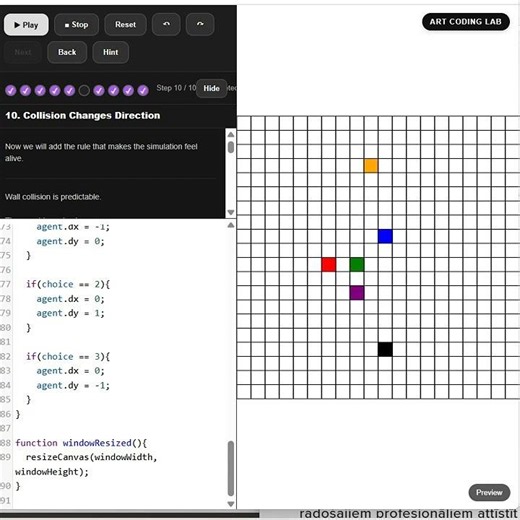Click the black agent square on the grid

pos(385,349)
